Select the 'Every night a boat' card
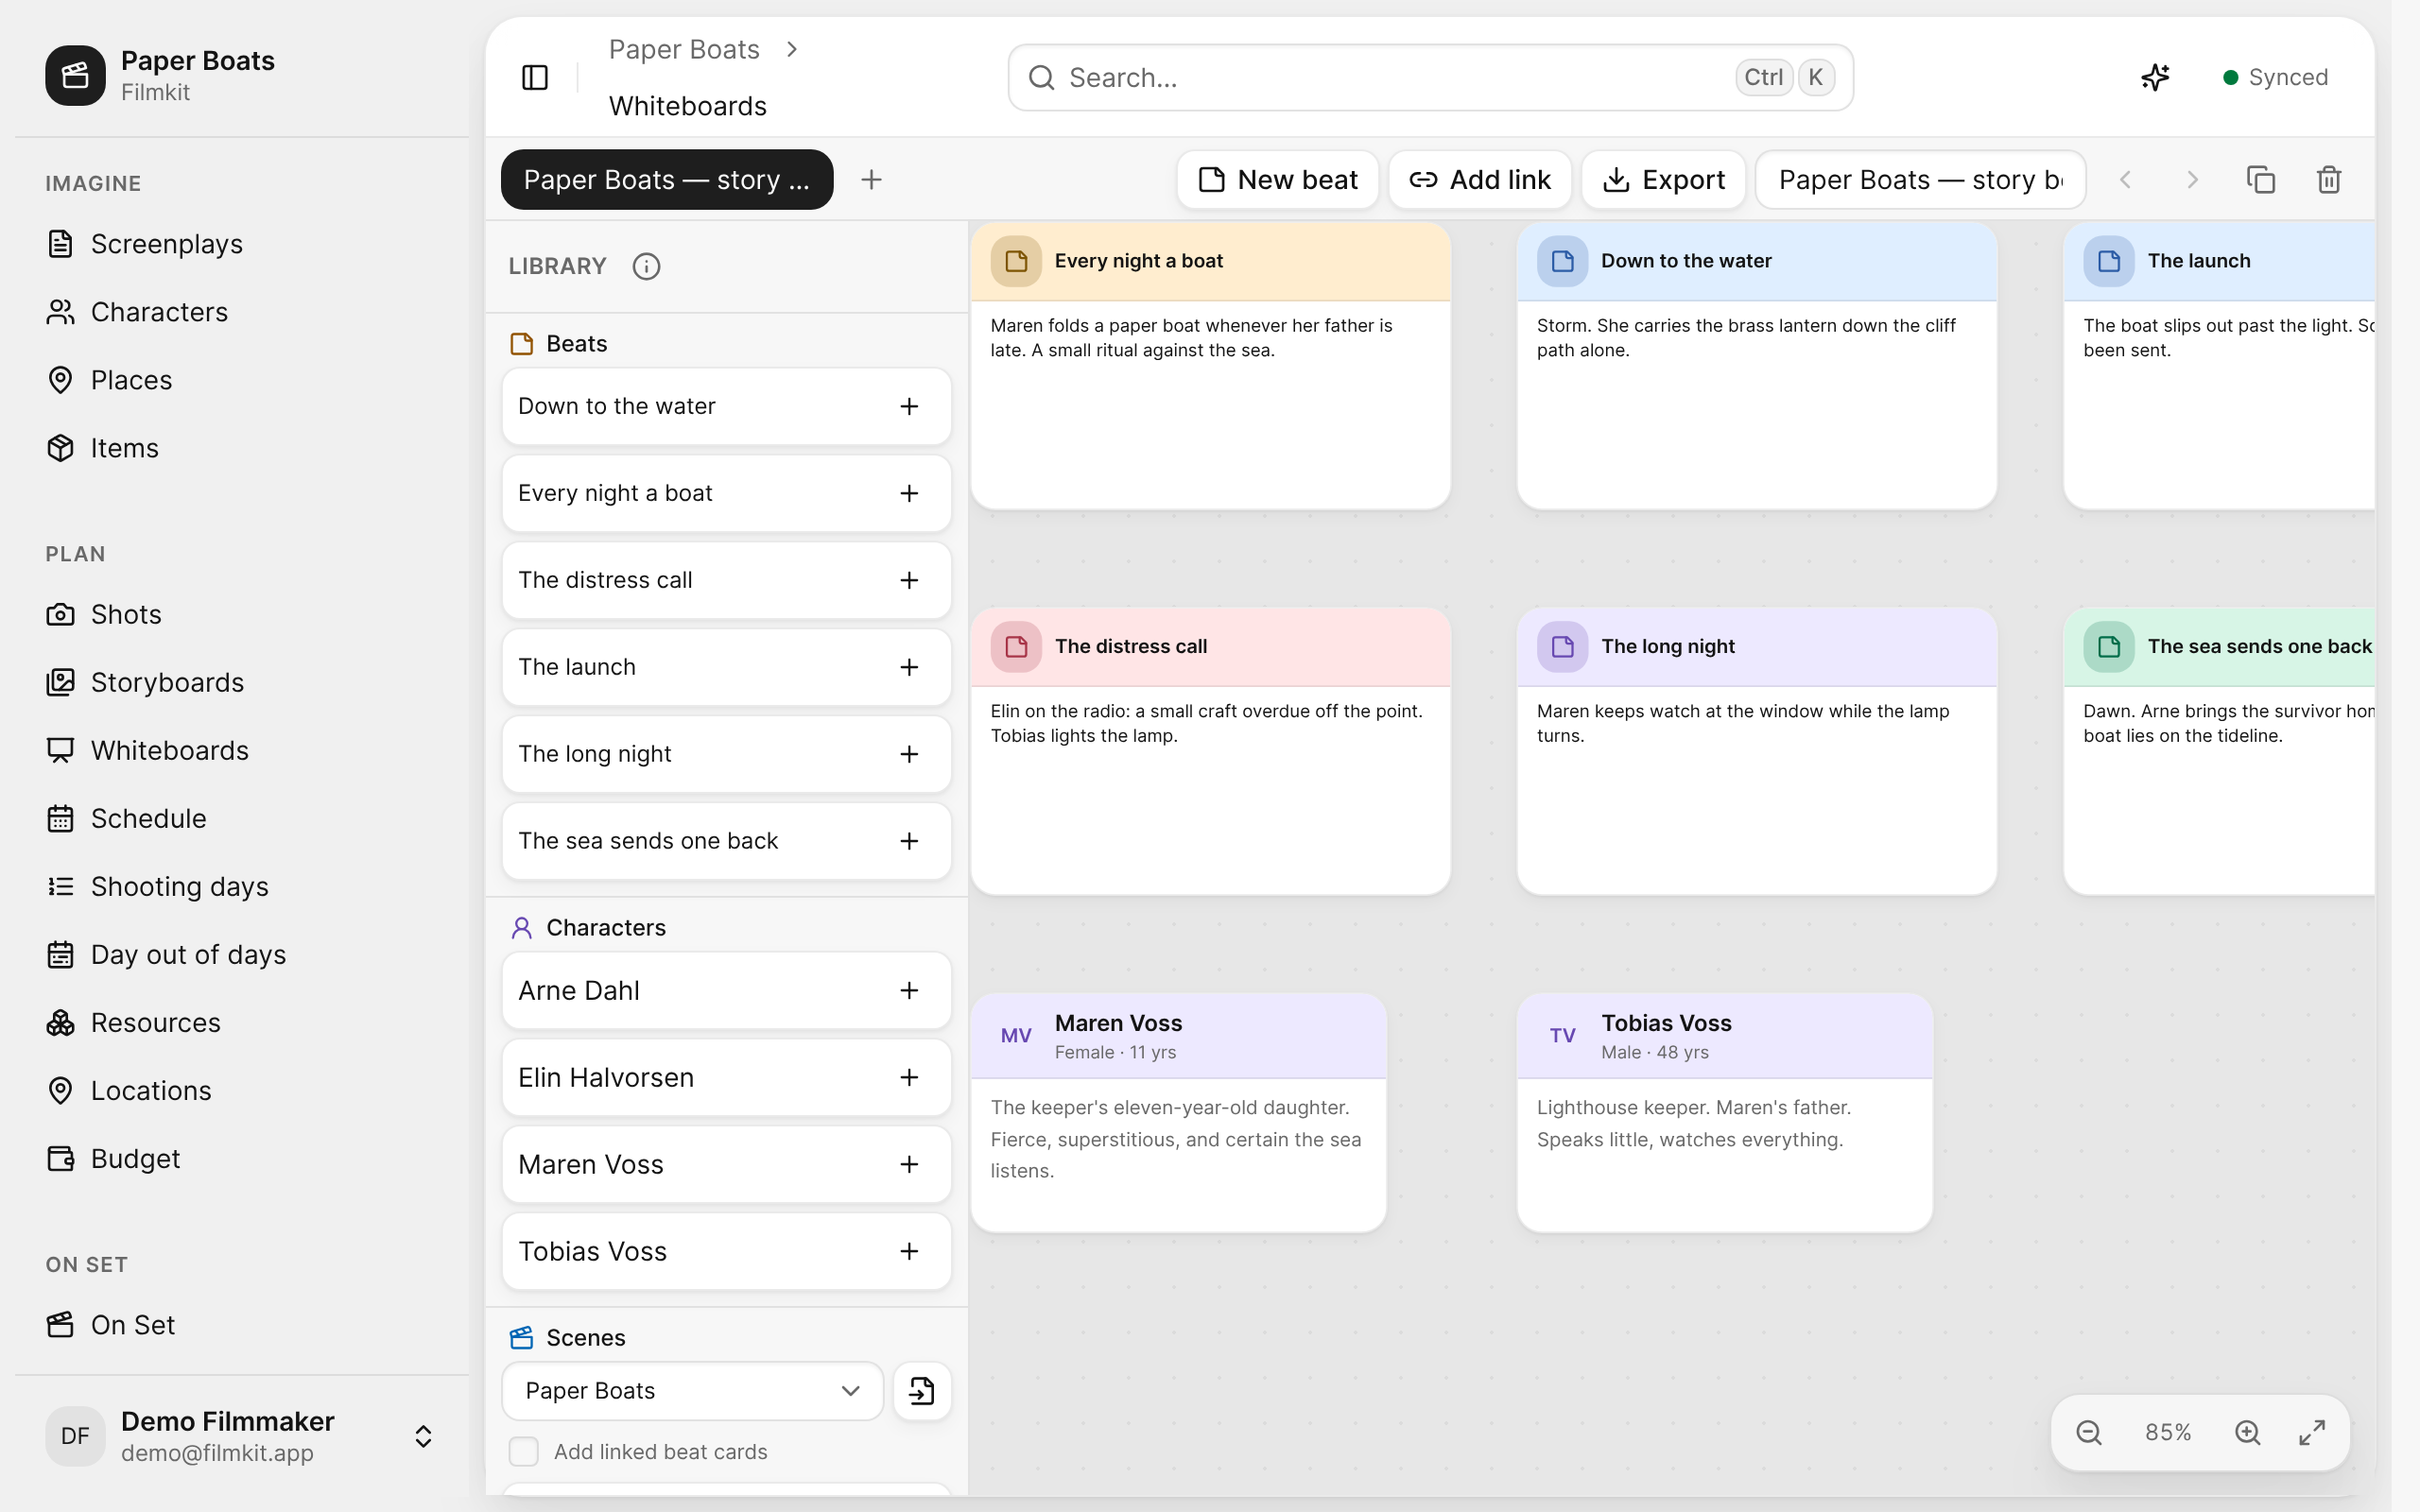Viewport: 2420px width, 1512px height. pyautogui.click(x=1210, y=366)
